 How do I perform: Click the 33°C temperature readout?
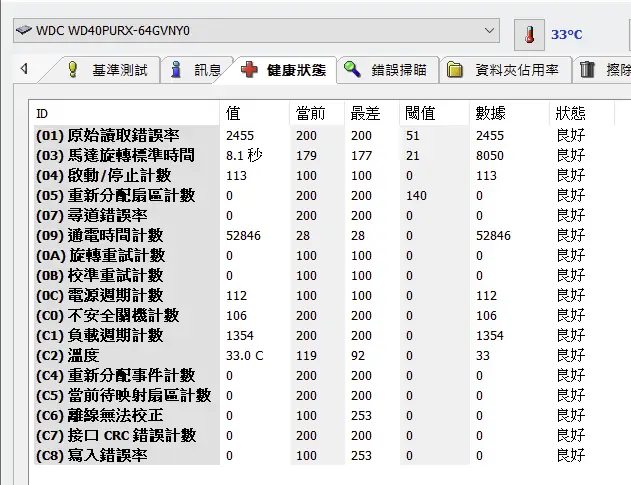click(567, 35)
